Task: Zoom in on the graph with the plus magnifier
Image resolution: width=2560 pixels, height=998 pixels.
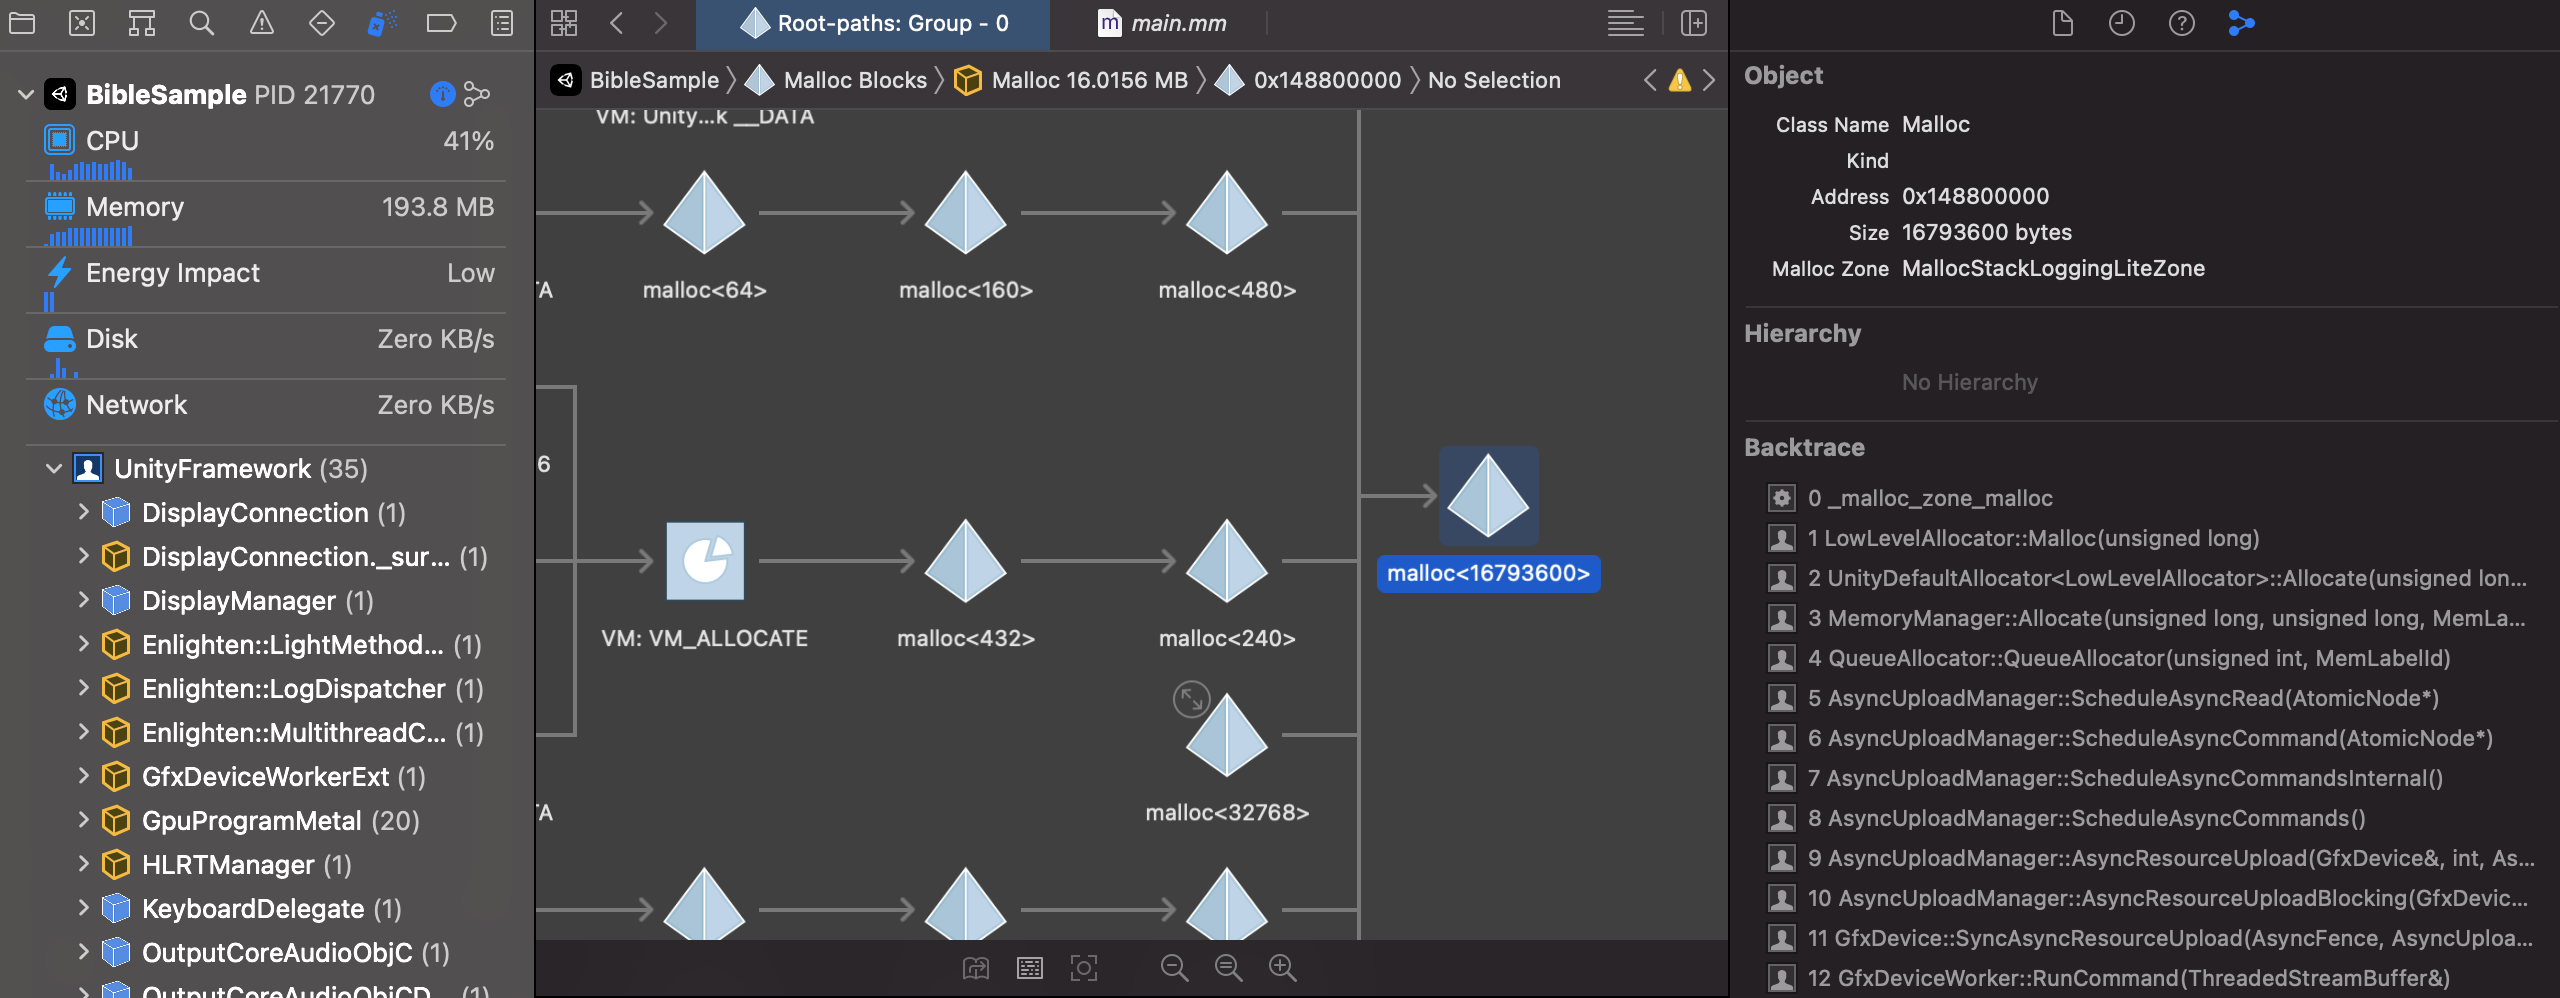Action: pyautogui.click(x=1282, y=968)
